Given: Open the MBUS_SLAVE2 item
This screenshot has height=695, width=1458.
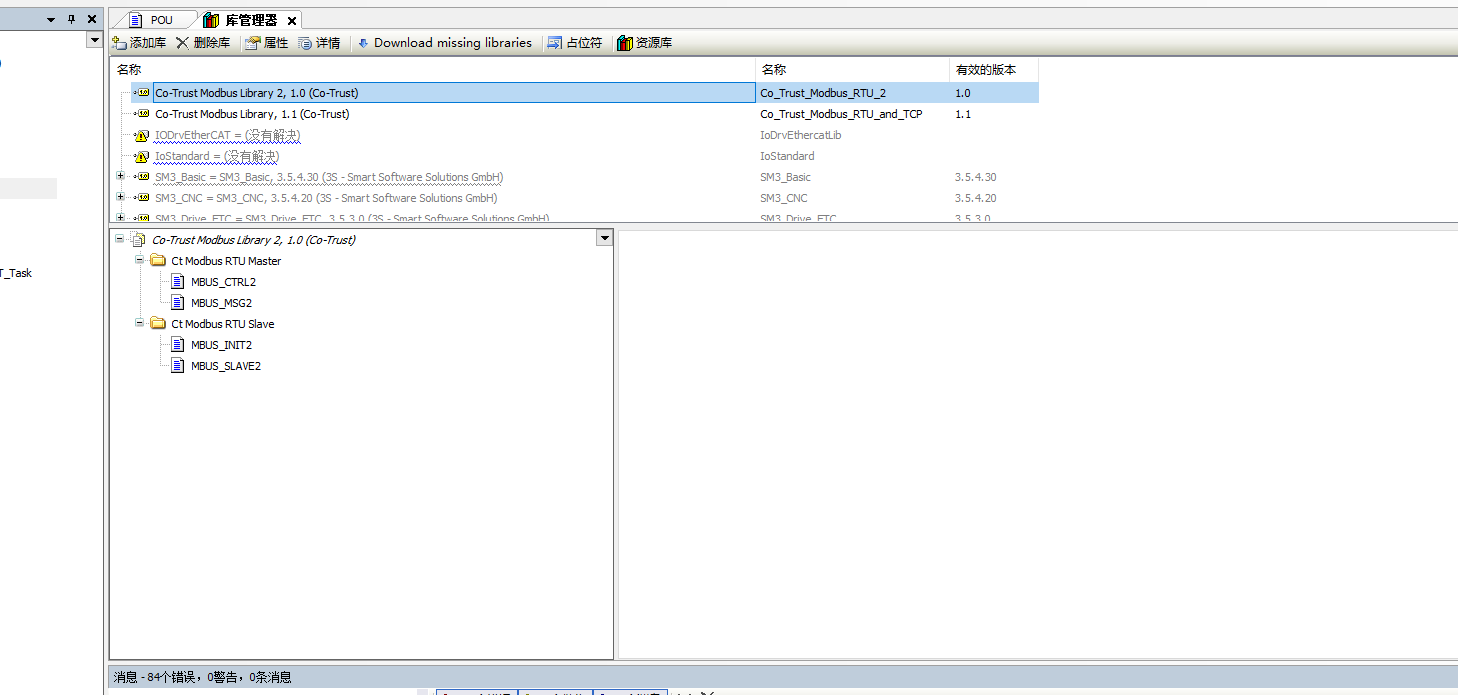Looking at the screenshot, I should pyautogui.click(x=225, y=366).
